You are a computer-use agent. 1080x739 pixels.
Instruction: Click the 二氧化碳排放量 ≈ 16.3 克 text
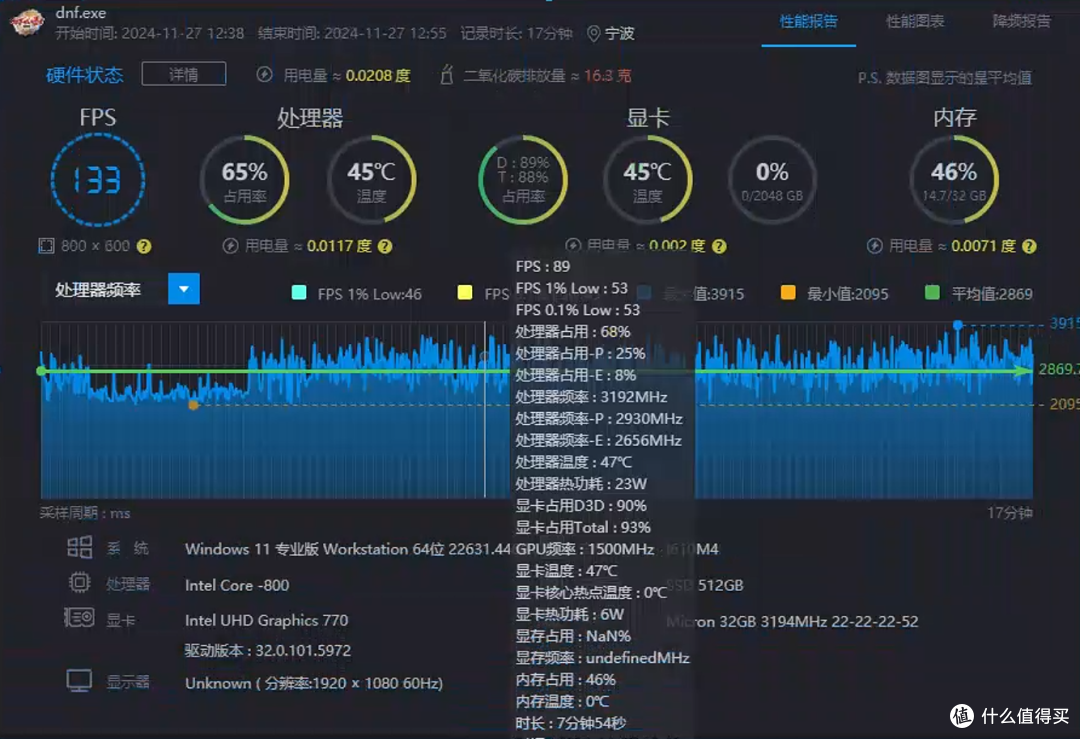[547, 75]
